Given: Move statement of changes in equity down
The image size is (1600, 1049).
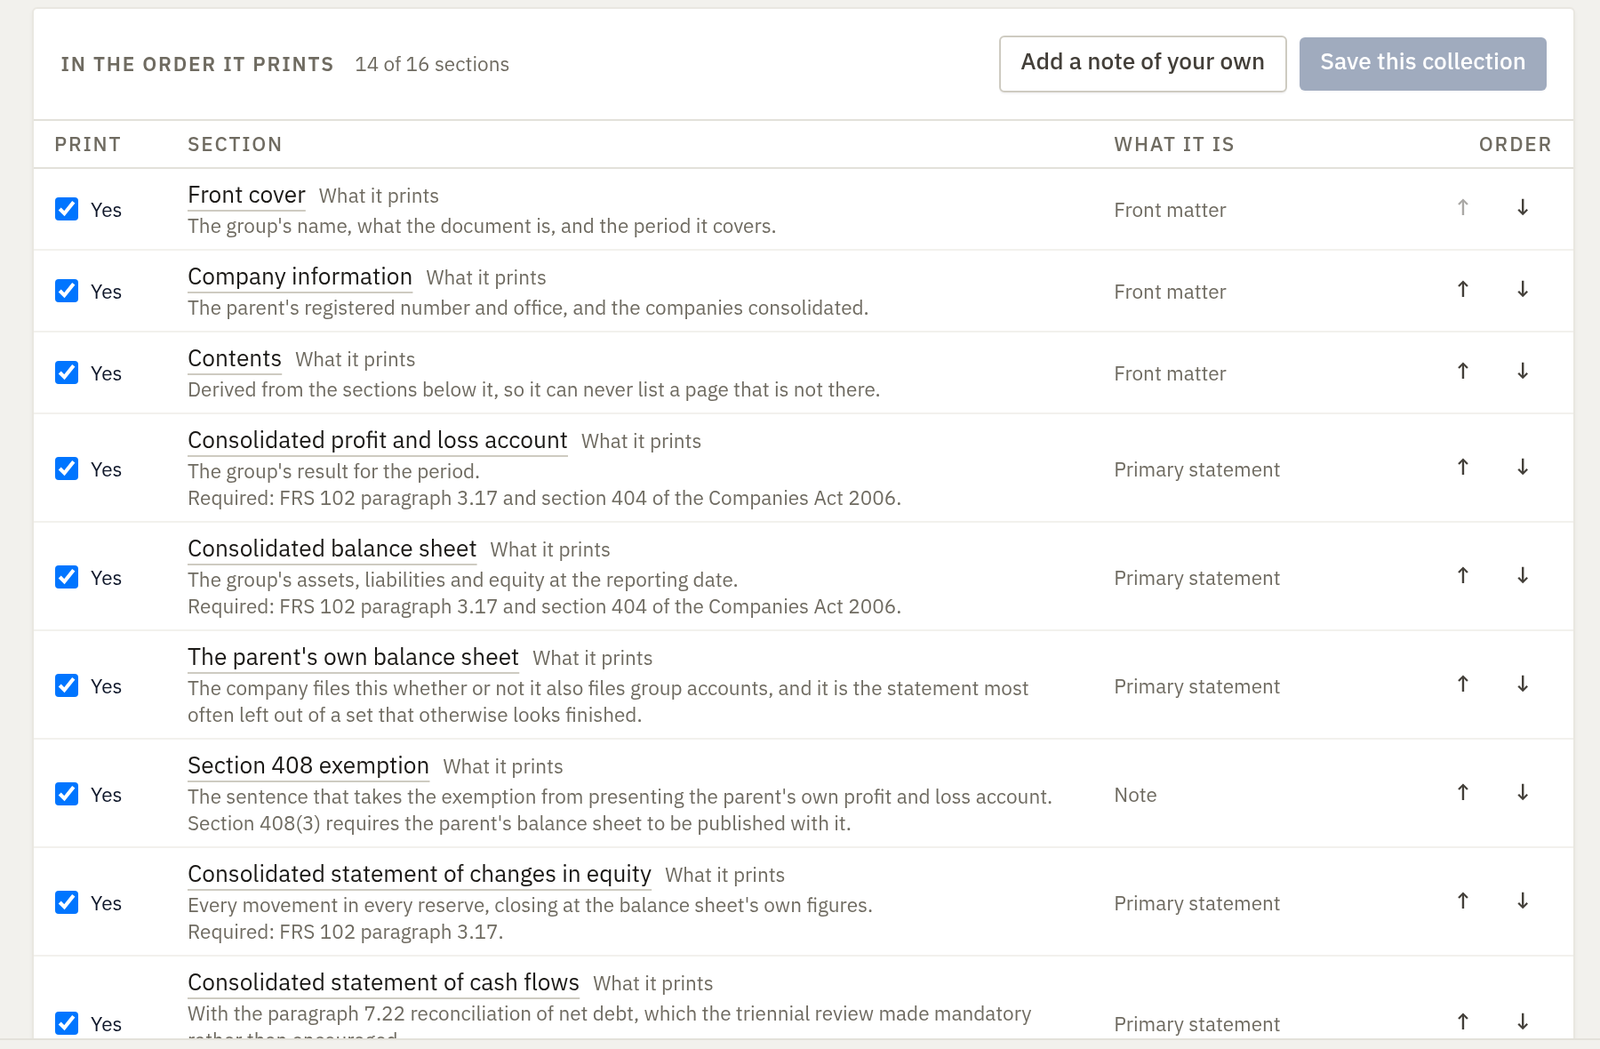Looking at the screenshot, I should pyautogui.click(x=1522, y=902).
